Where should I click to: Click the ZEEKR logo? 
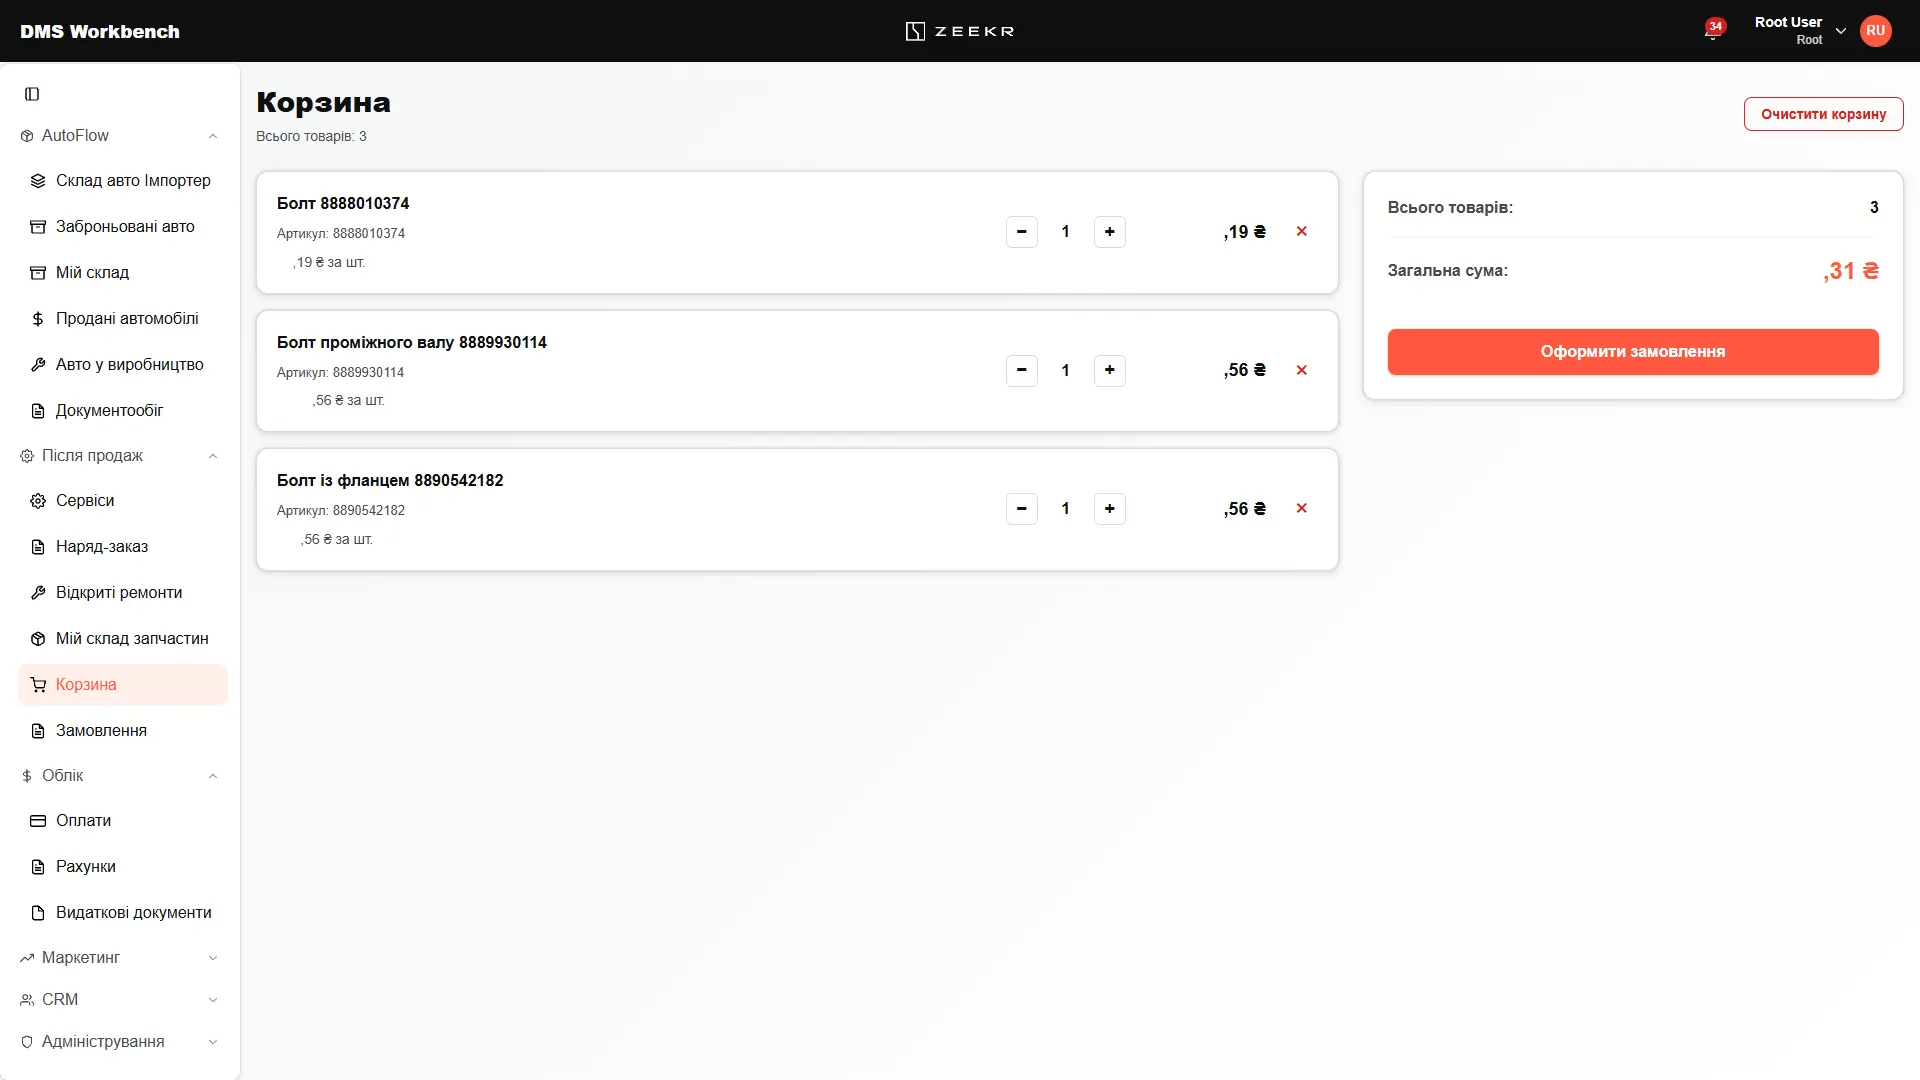[x=959, y=31]
